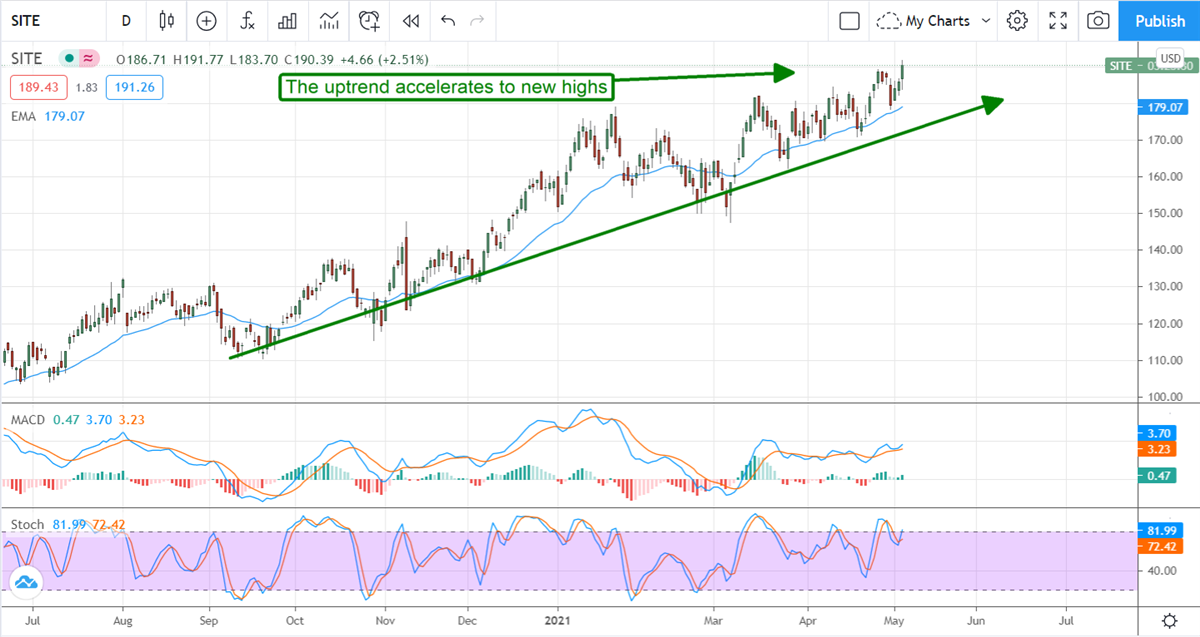
Task: Click the Compare or Add Symbol plus icon
Action: (206, 20)
